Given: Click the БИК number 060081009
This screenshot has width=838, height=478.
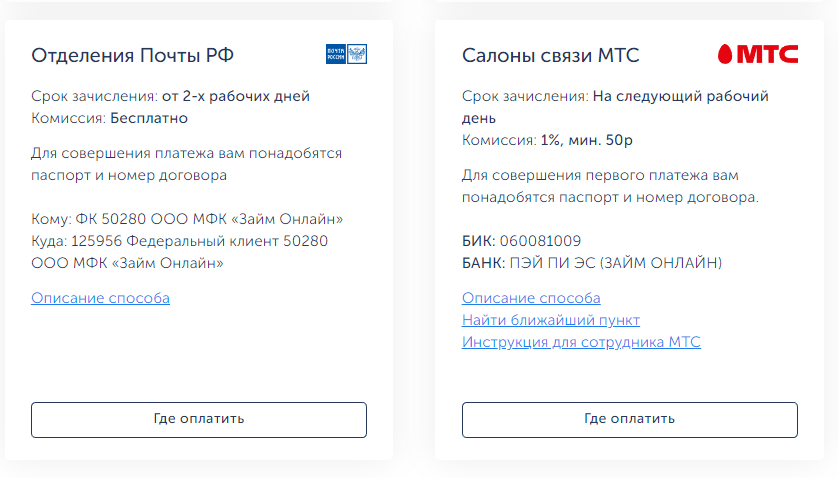Looking at the screenshot, I should [x=540, y=241].
